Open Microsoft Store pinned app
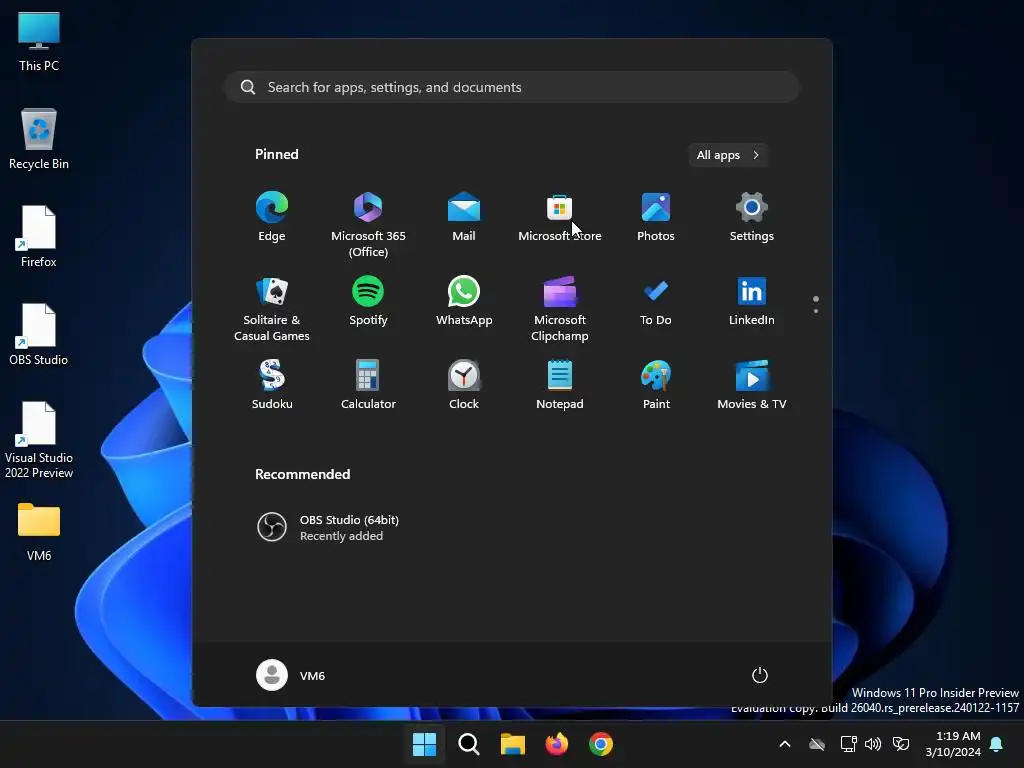 tap(560, 217)
